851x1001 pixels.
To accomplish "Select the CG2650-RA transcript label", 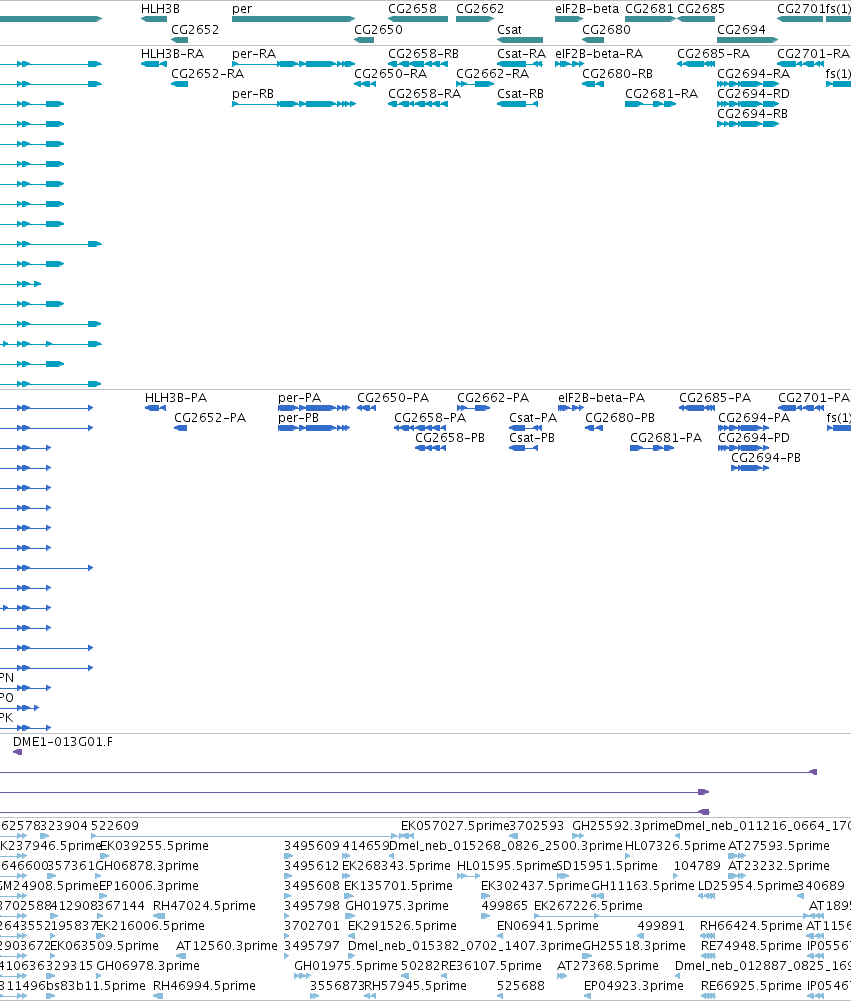I will [390, 73].
